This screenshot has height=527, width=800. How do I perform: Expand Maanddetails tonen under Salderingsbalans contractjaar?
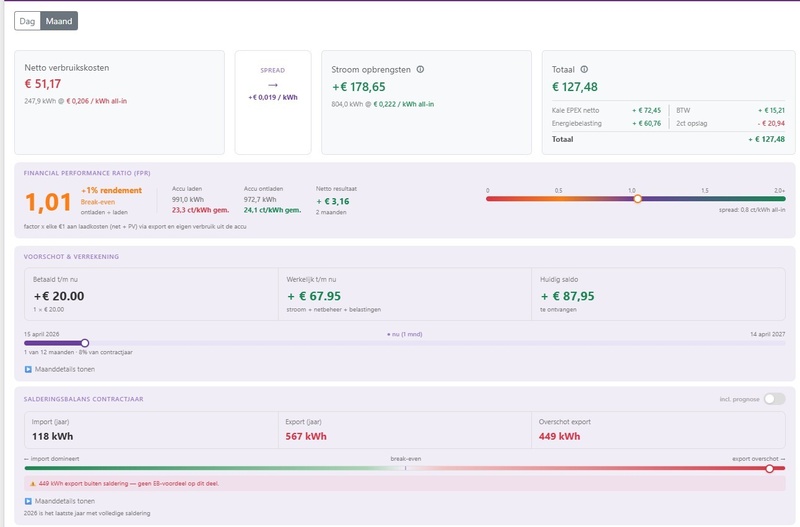tap(60, 501)
